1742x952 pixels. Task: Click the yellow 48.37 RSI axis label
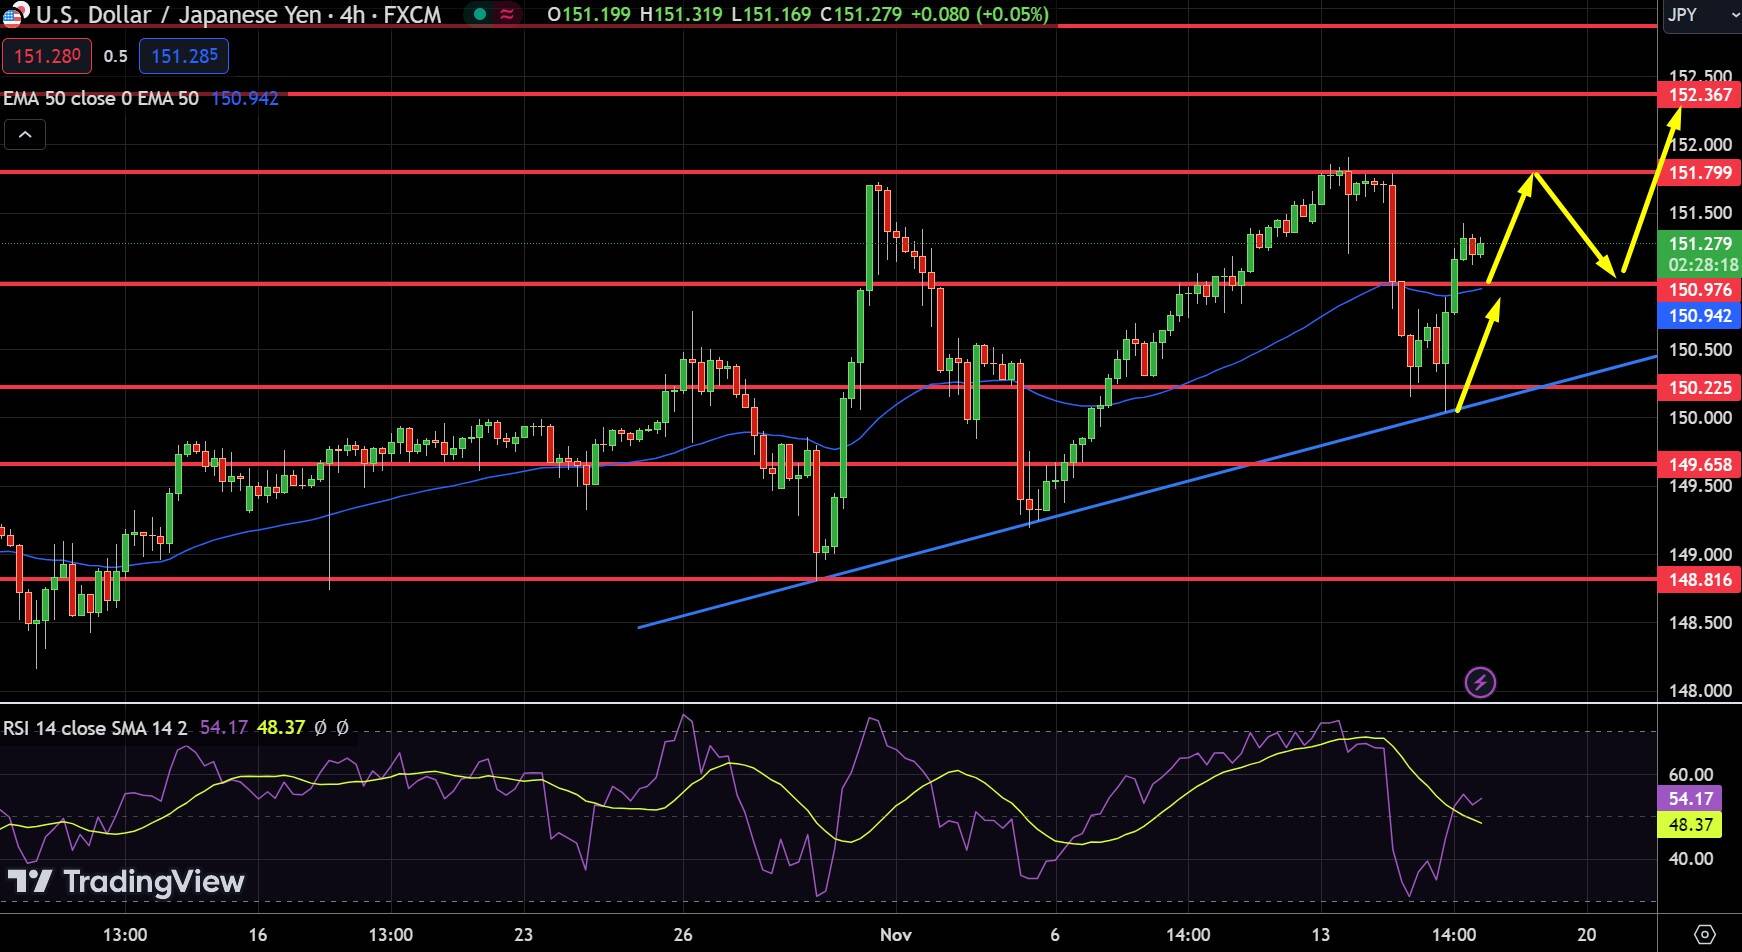click(1691, 825)
